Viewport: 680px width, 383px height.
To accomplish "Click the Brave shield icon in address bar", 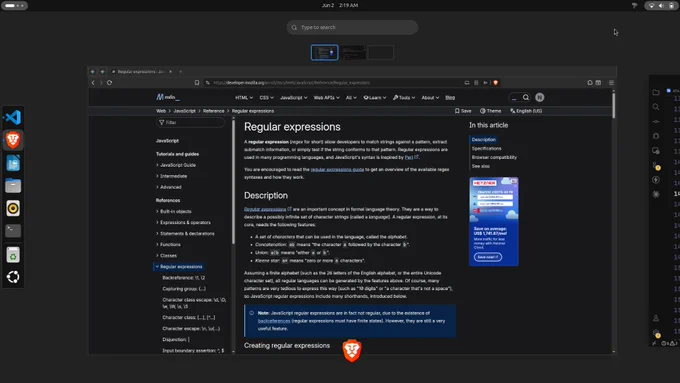I will coord(495,83).
